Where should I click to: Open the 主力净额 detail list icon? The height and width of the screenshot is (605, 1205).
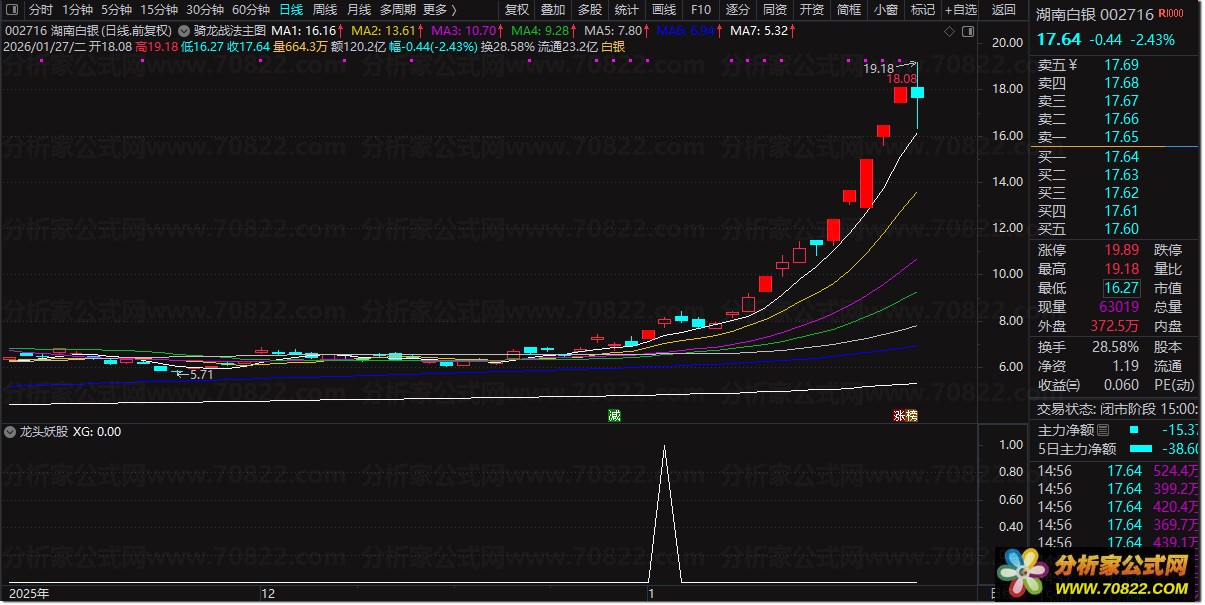point(1103,430)
